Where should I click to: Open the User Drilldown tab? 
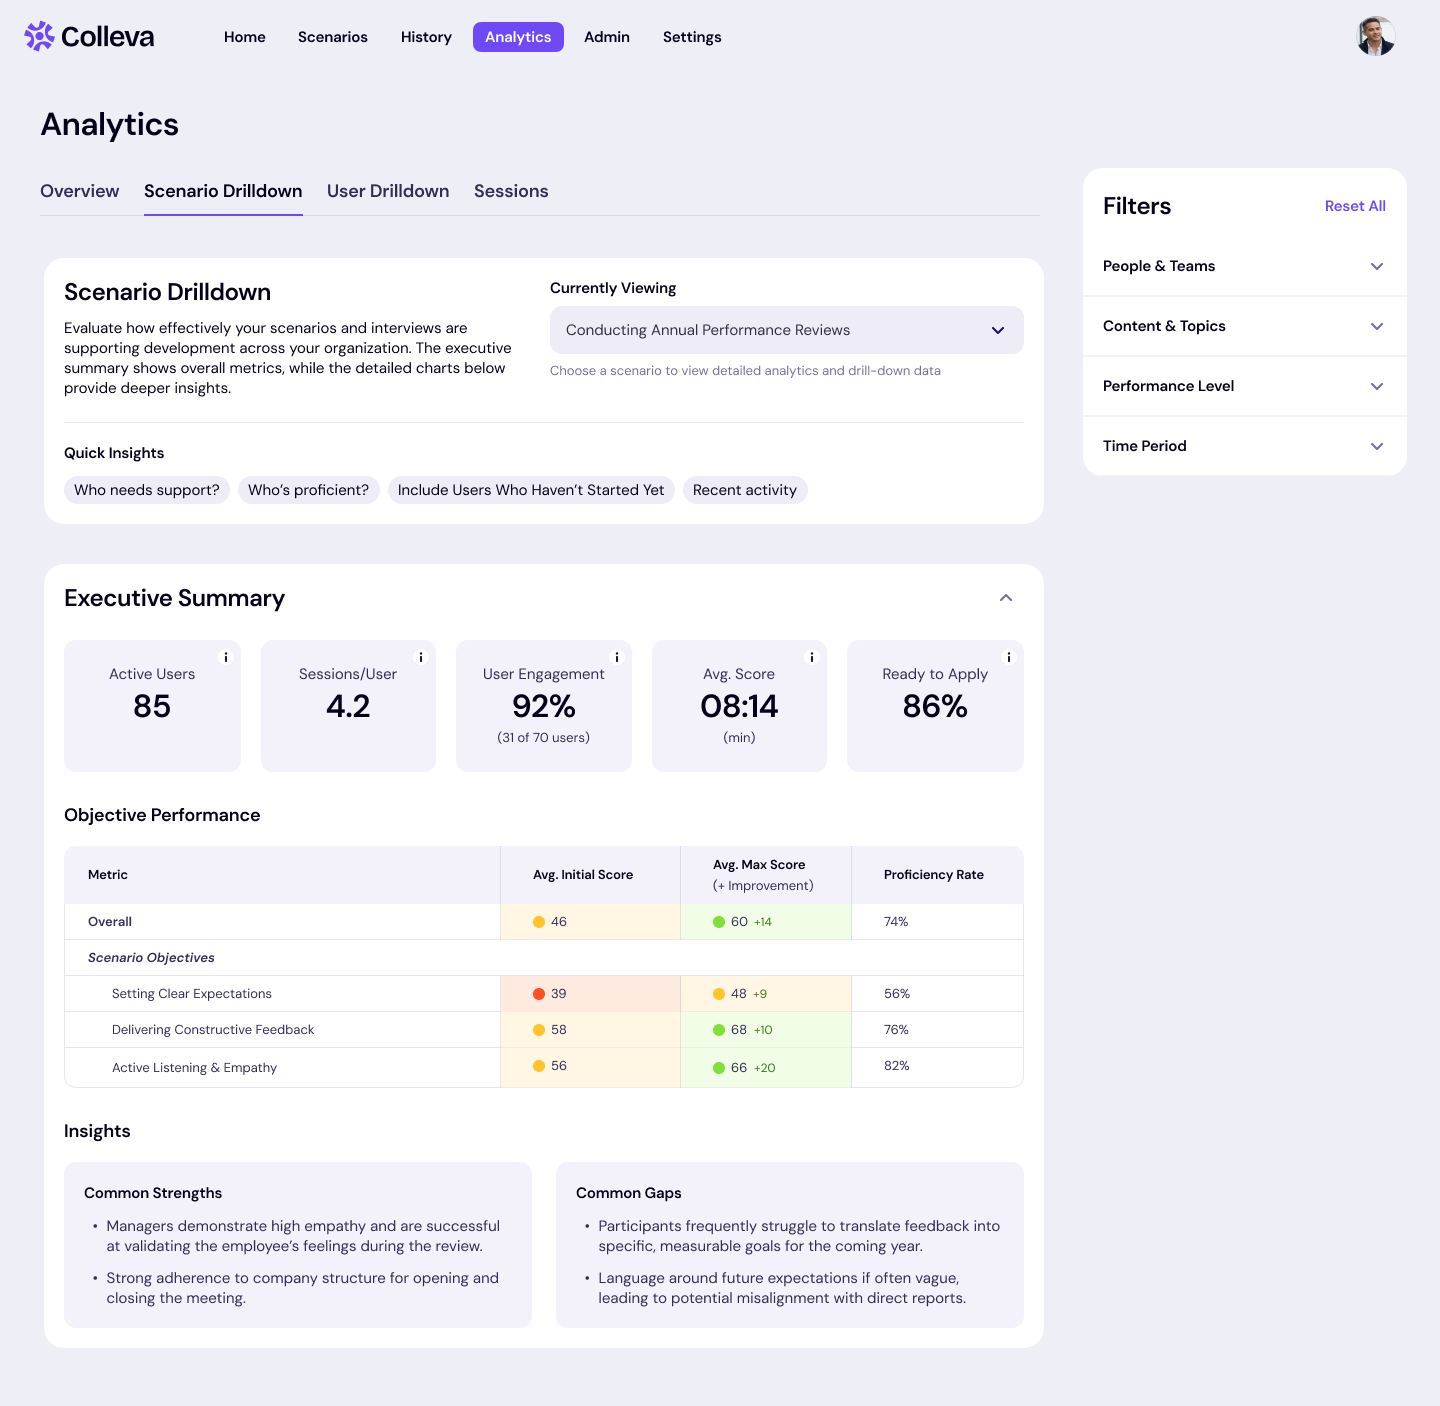pos(388,191)
